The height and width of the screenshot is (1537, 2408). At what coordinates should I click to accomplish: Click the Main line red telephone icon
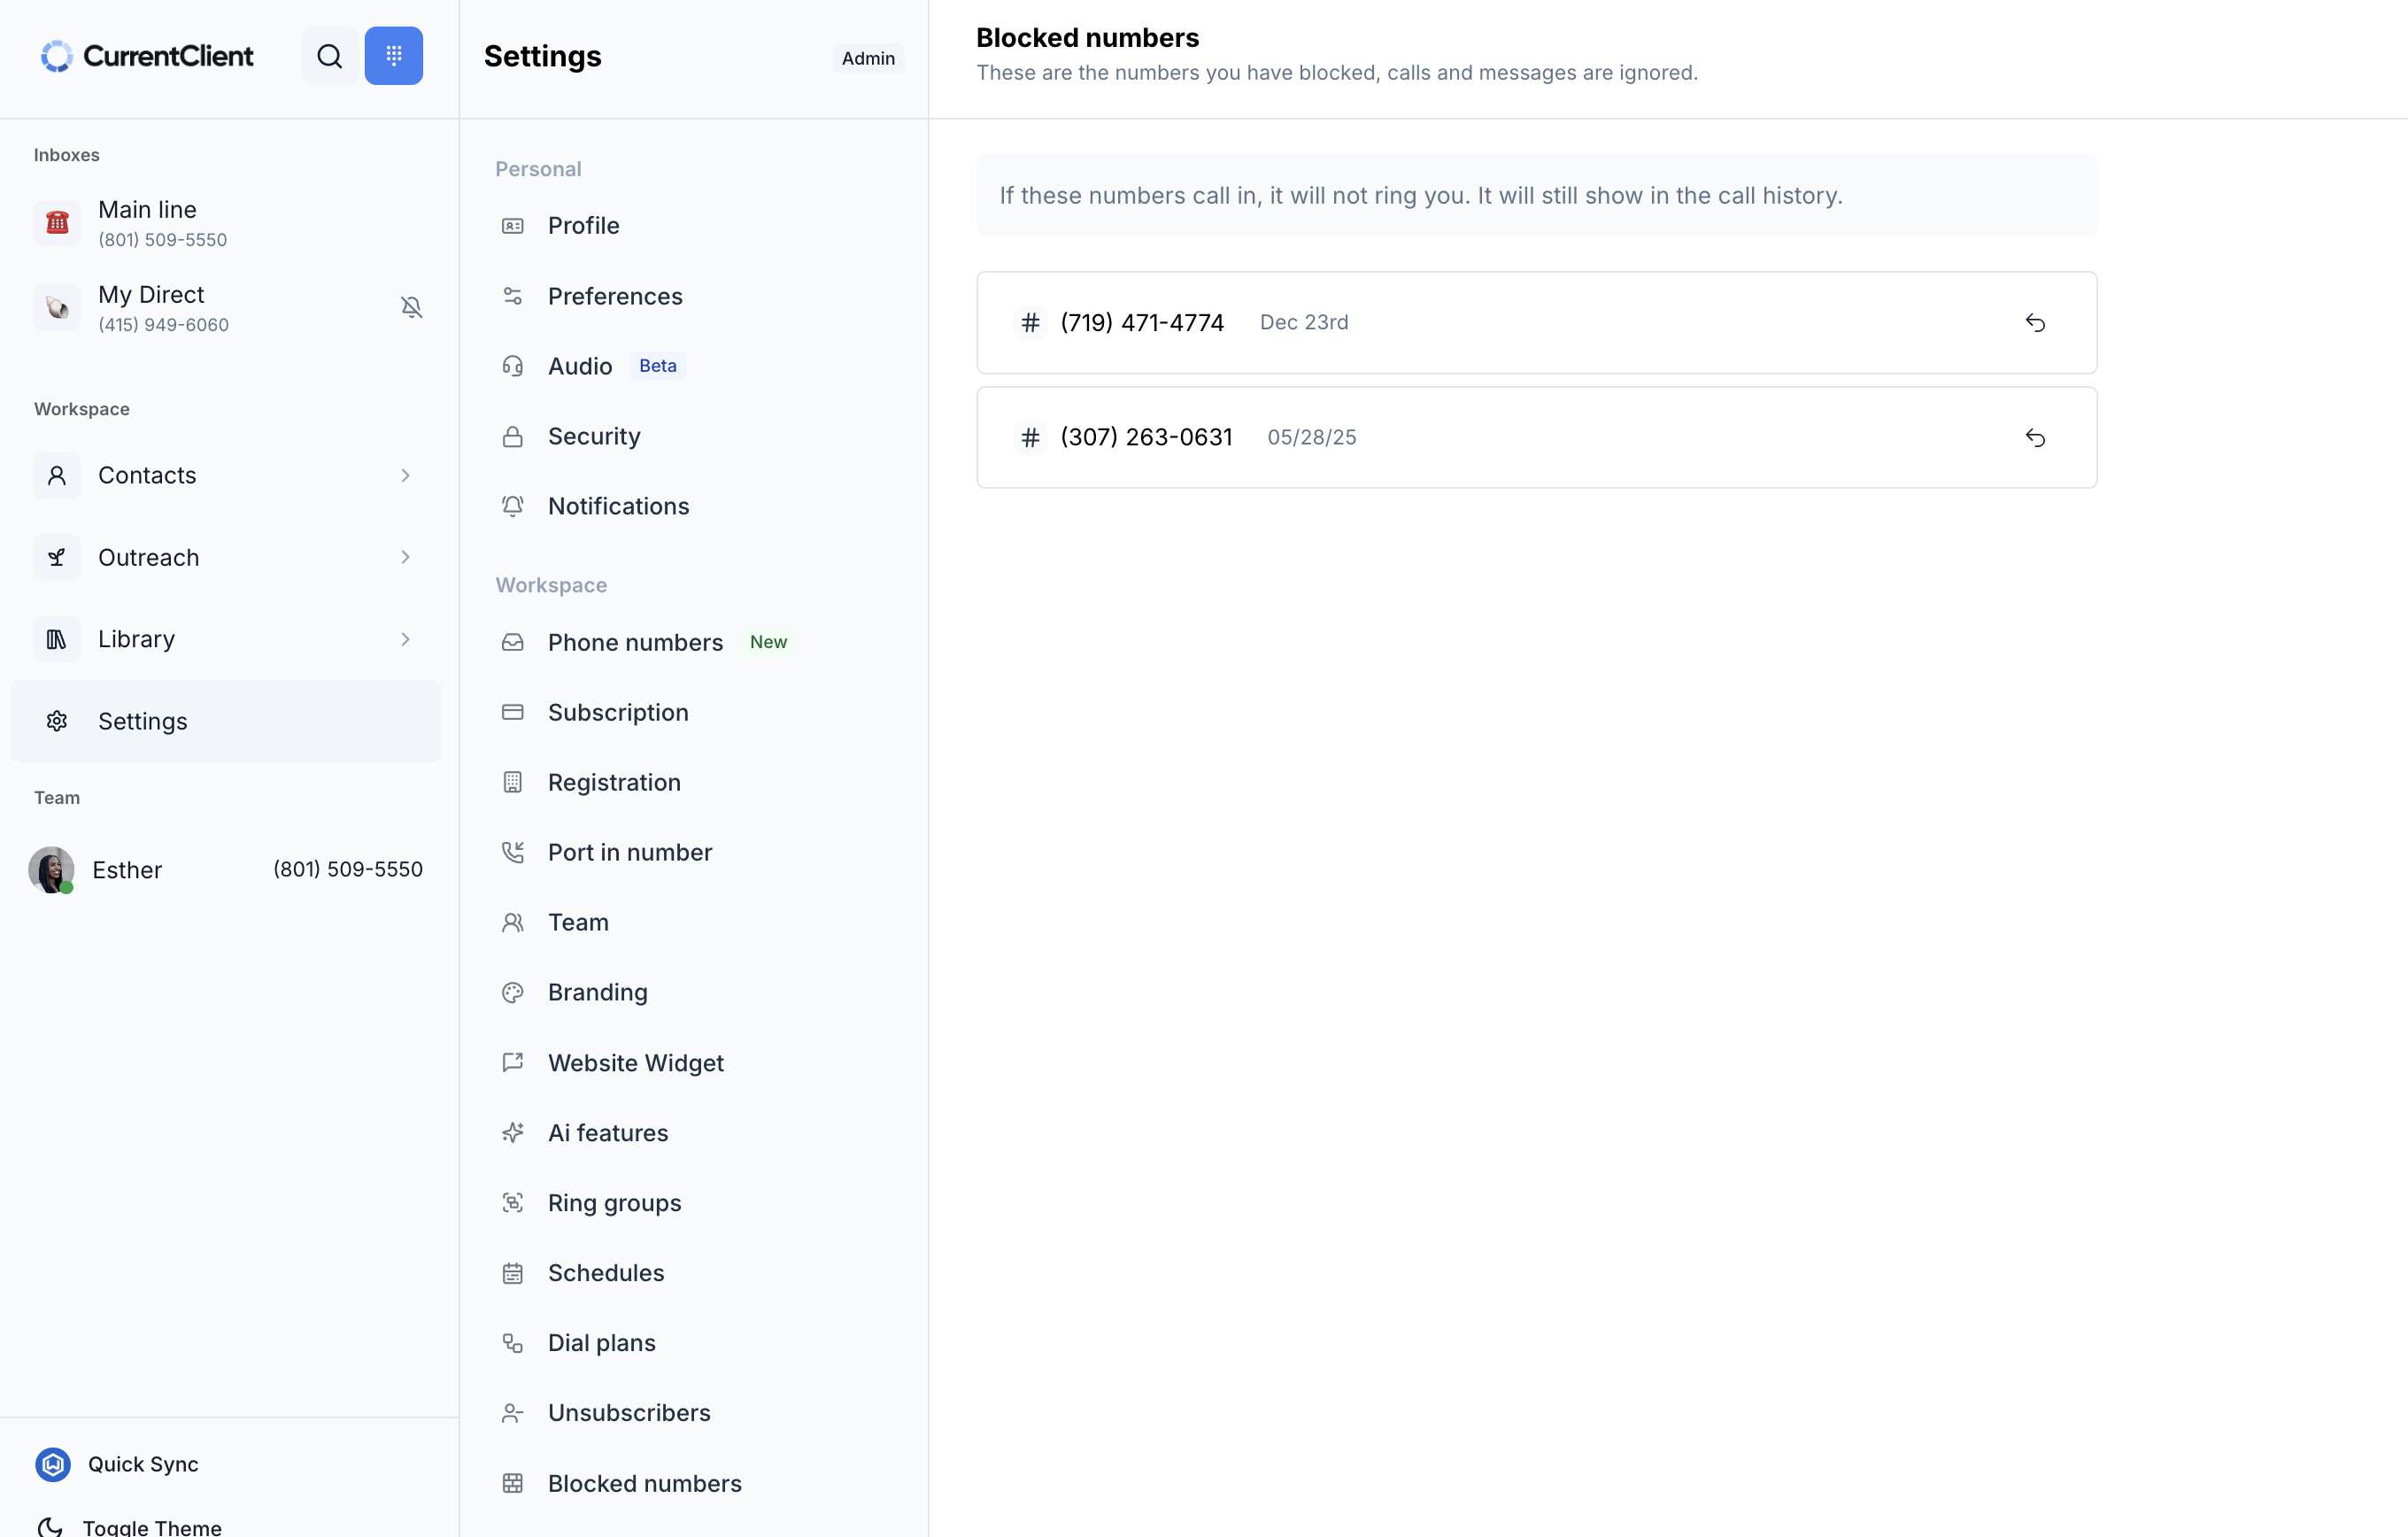tap(57, 223)
